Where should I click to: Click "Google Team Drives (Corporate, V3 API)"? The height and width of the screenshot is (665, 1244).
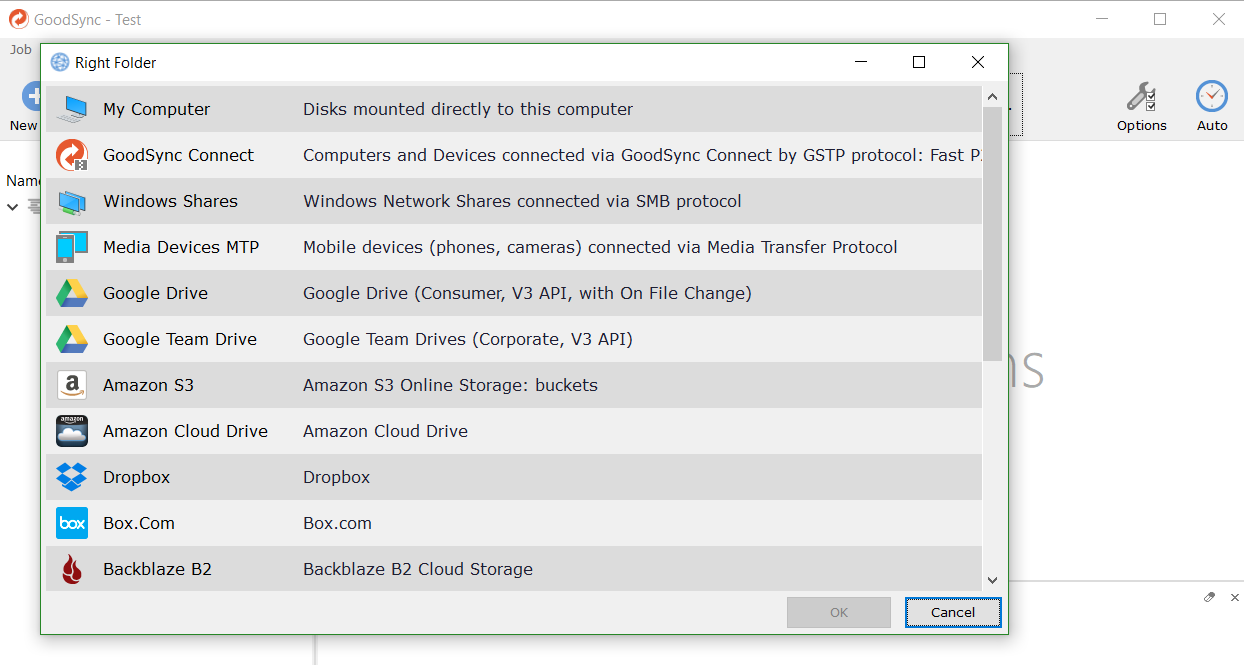tap(468, 339)
